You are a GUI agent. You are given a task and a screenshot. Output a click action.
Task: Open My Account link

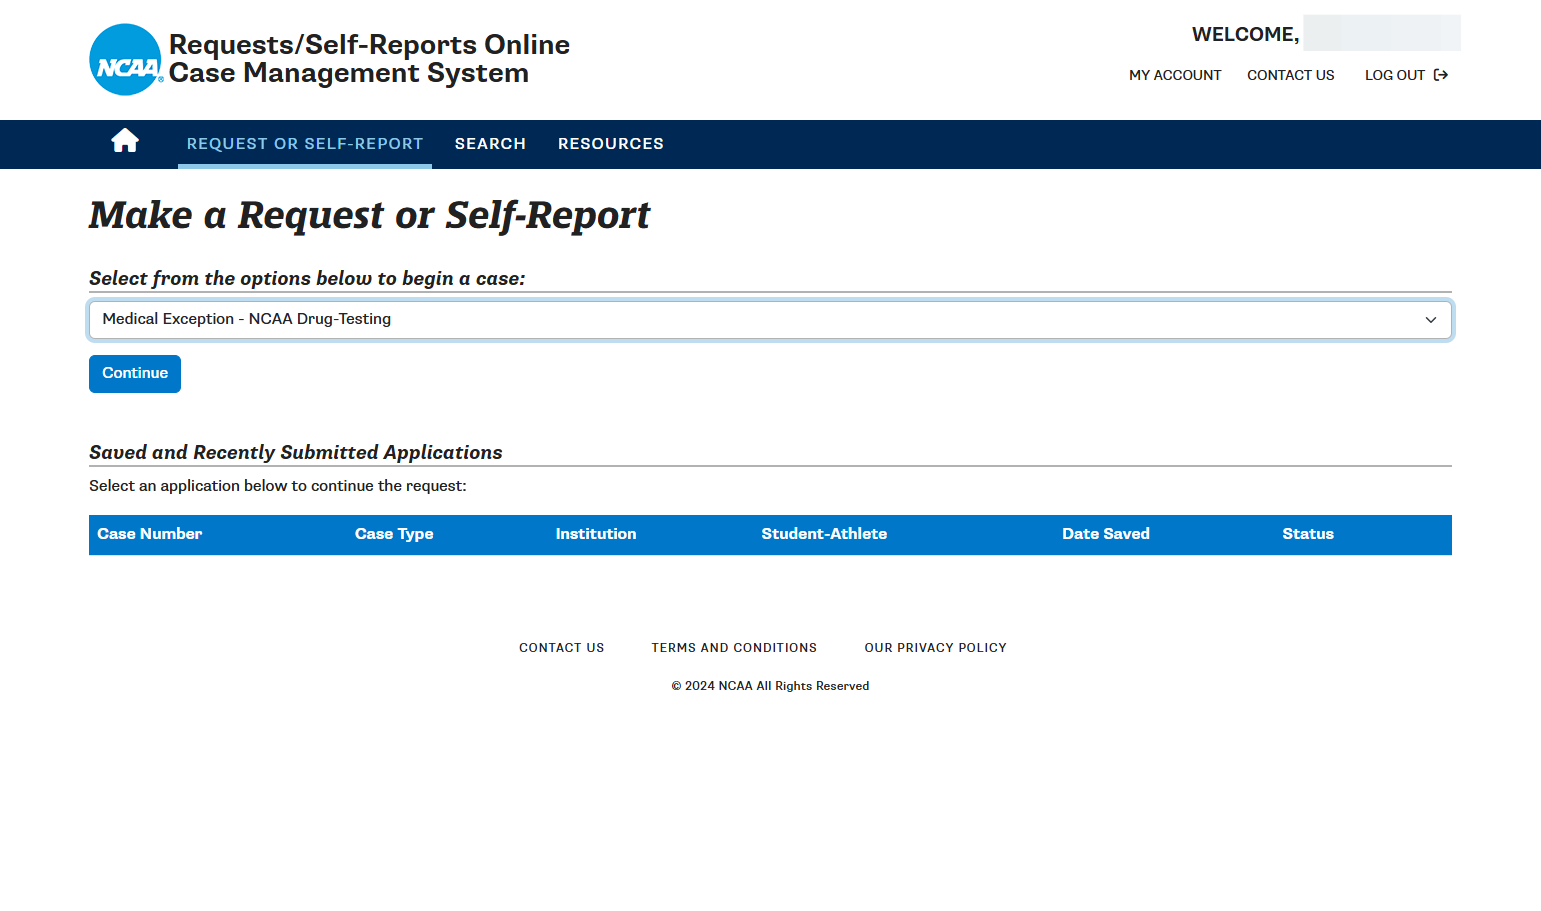pos(1175,75)
